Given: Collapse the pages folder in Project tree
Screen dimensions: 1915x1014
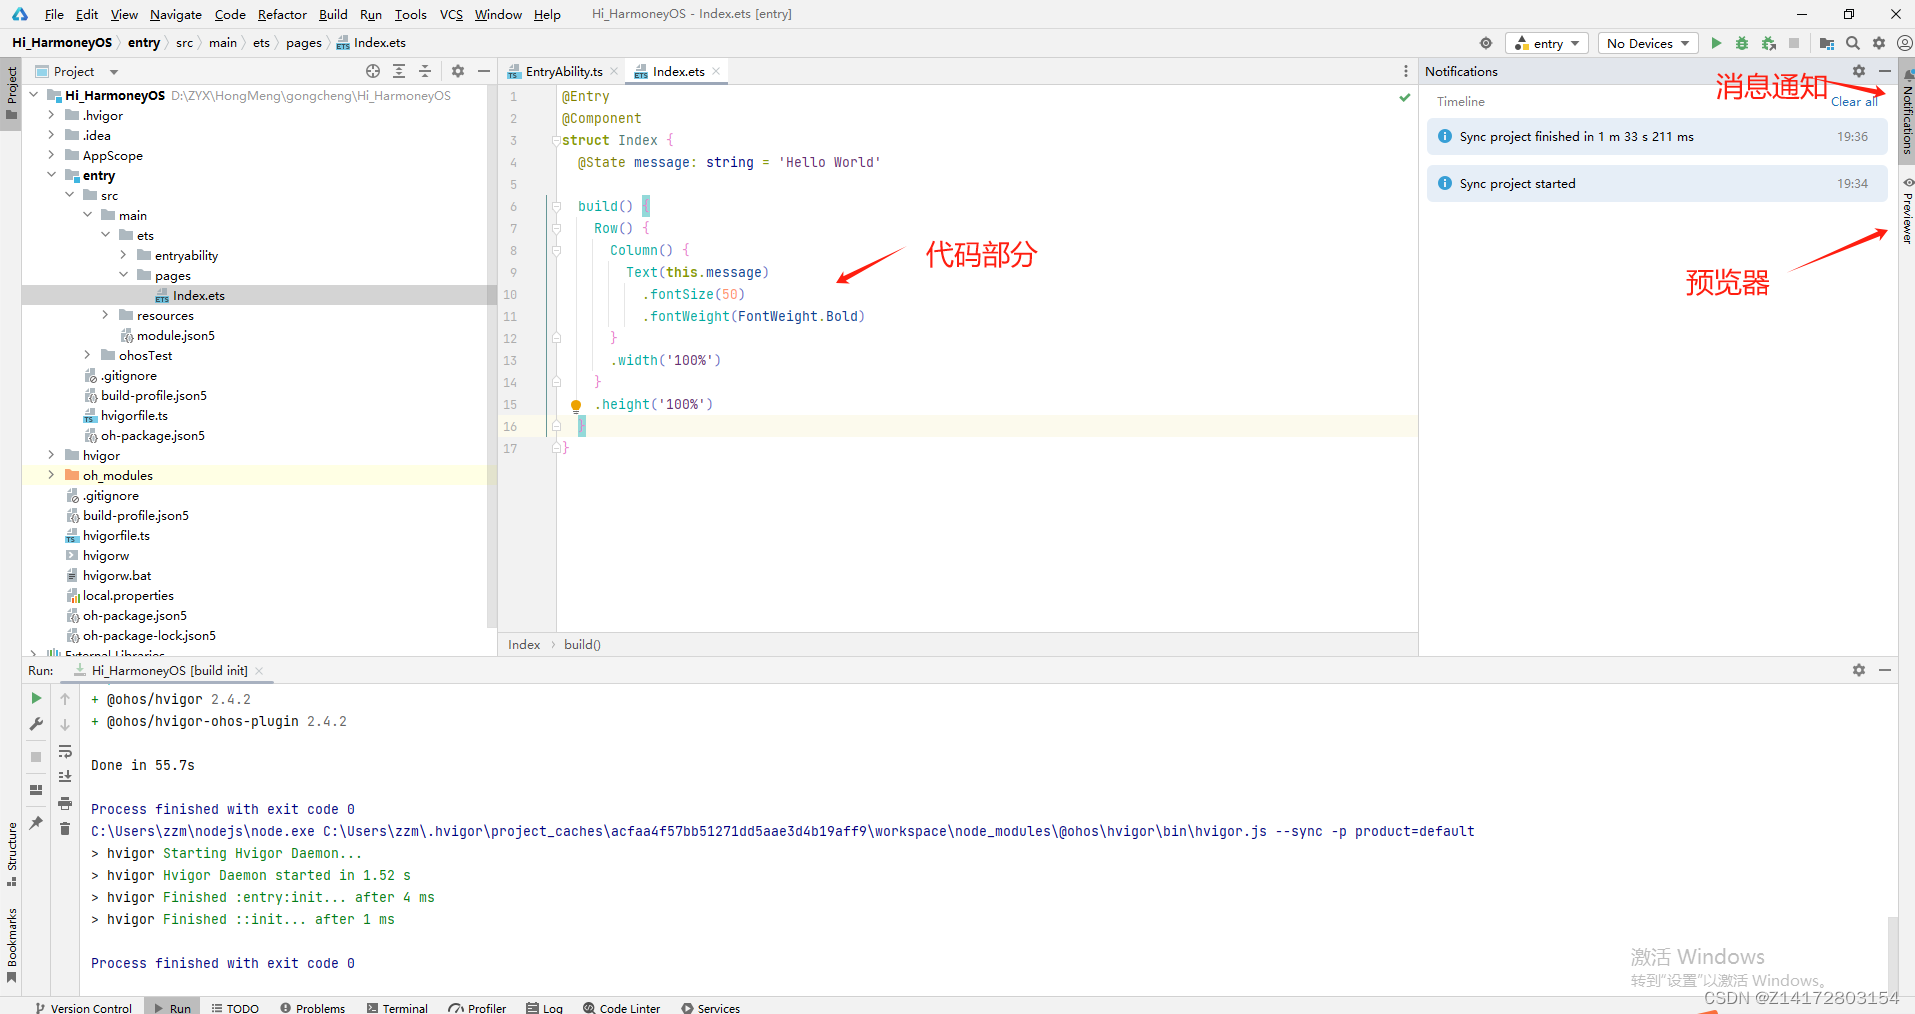Looking at the screenshot, I should 122,275.
